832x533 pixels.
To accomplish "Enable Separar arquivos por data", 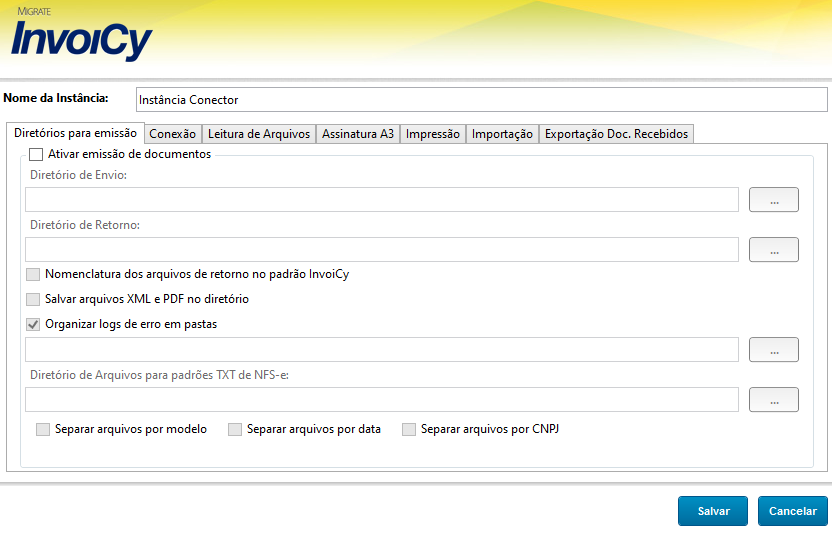I will (235, 430).
